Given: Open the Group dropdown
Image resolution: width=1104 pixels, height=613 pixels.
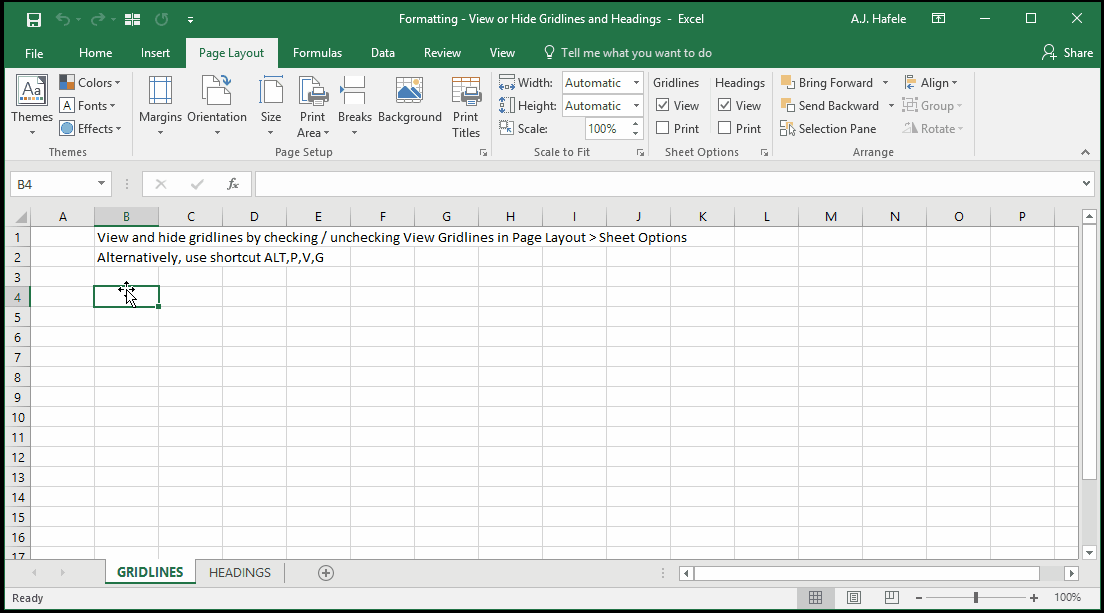Looking at the screenshot, I should 932,106.
